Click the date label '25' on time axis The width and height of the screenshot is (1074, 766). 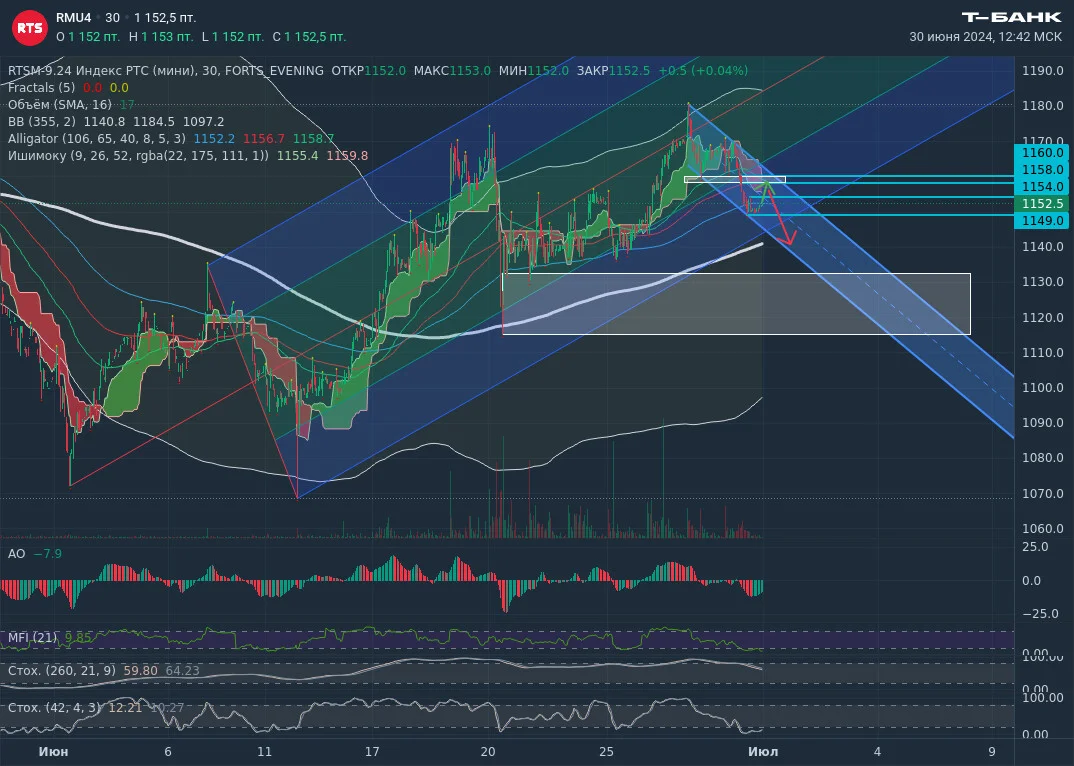(606, 752)
